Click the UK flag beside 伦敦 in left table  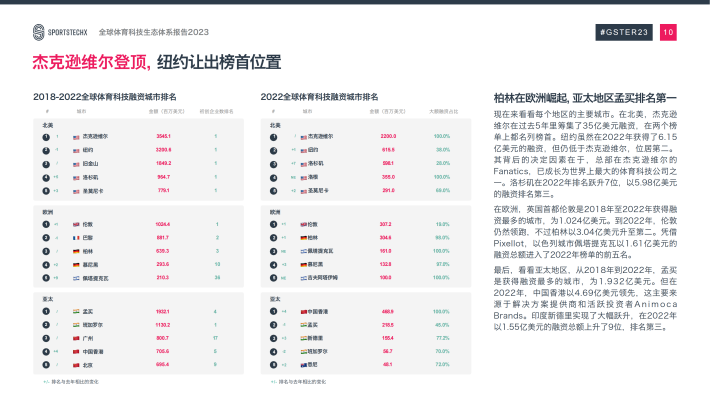tap(76, 224)
